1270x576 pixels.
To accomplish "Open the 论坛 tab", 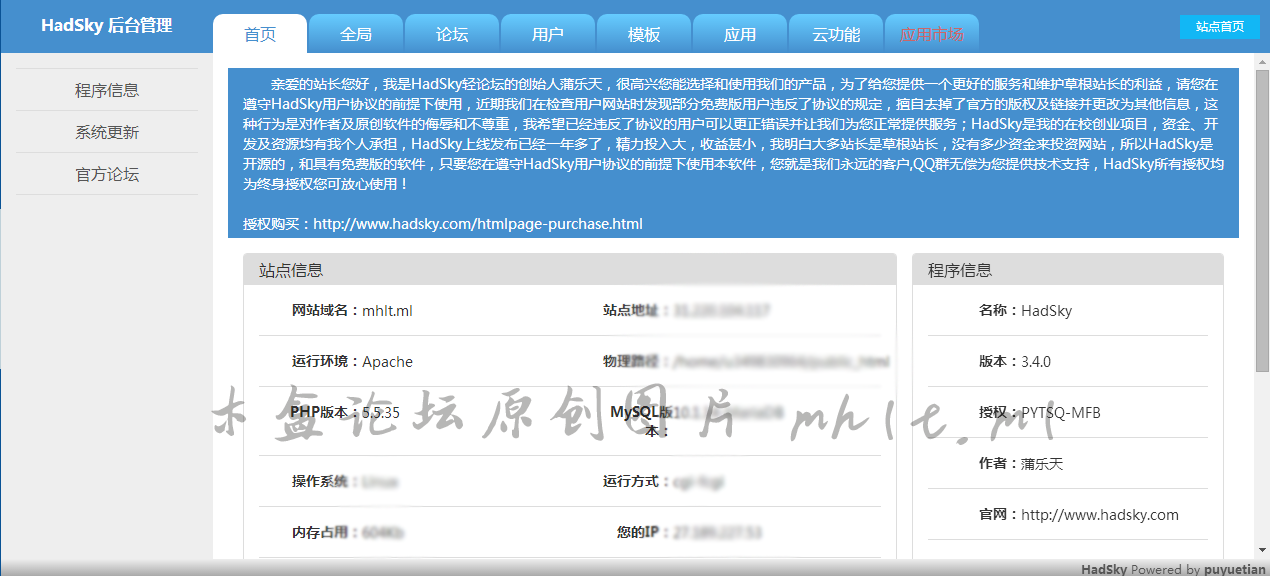I will click(x=452, y=34).
